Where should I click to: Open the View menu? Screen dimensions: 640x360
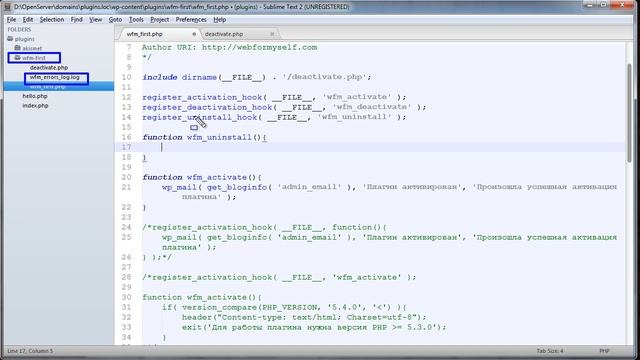pos(96,20)
